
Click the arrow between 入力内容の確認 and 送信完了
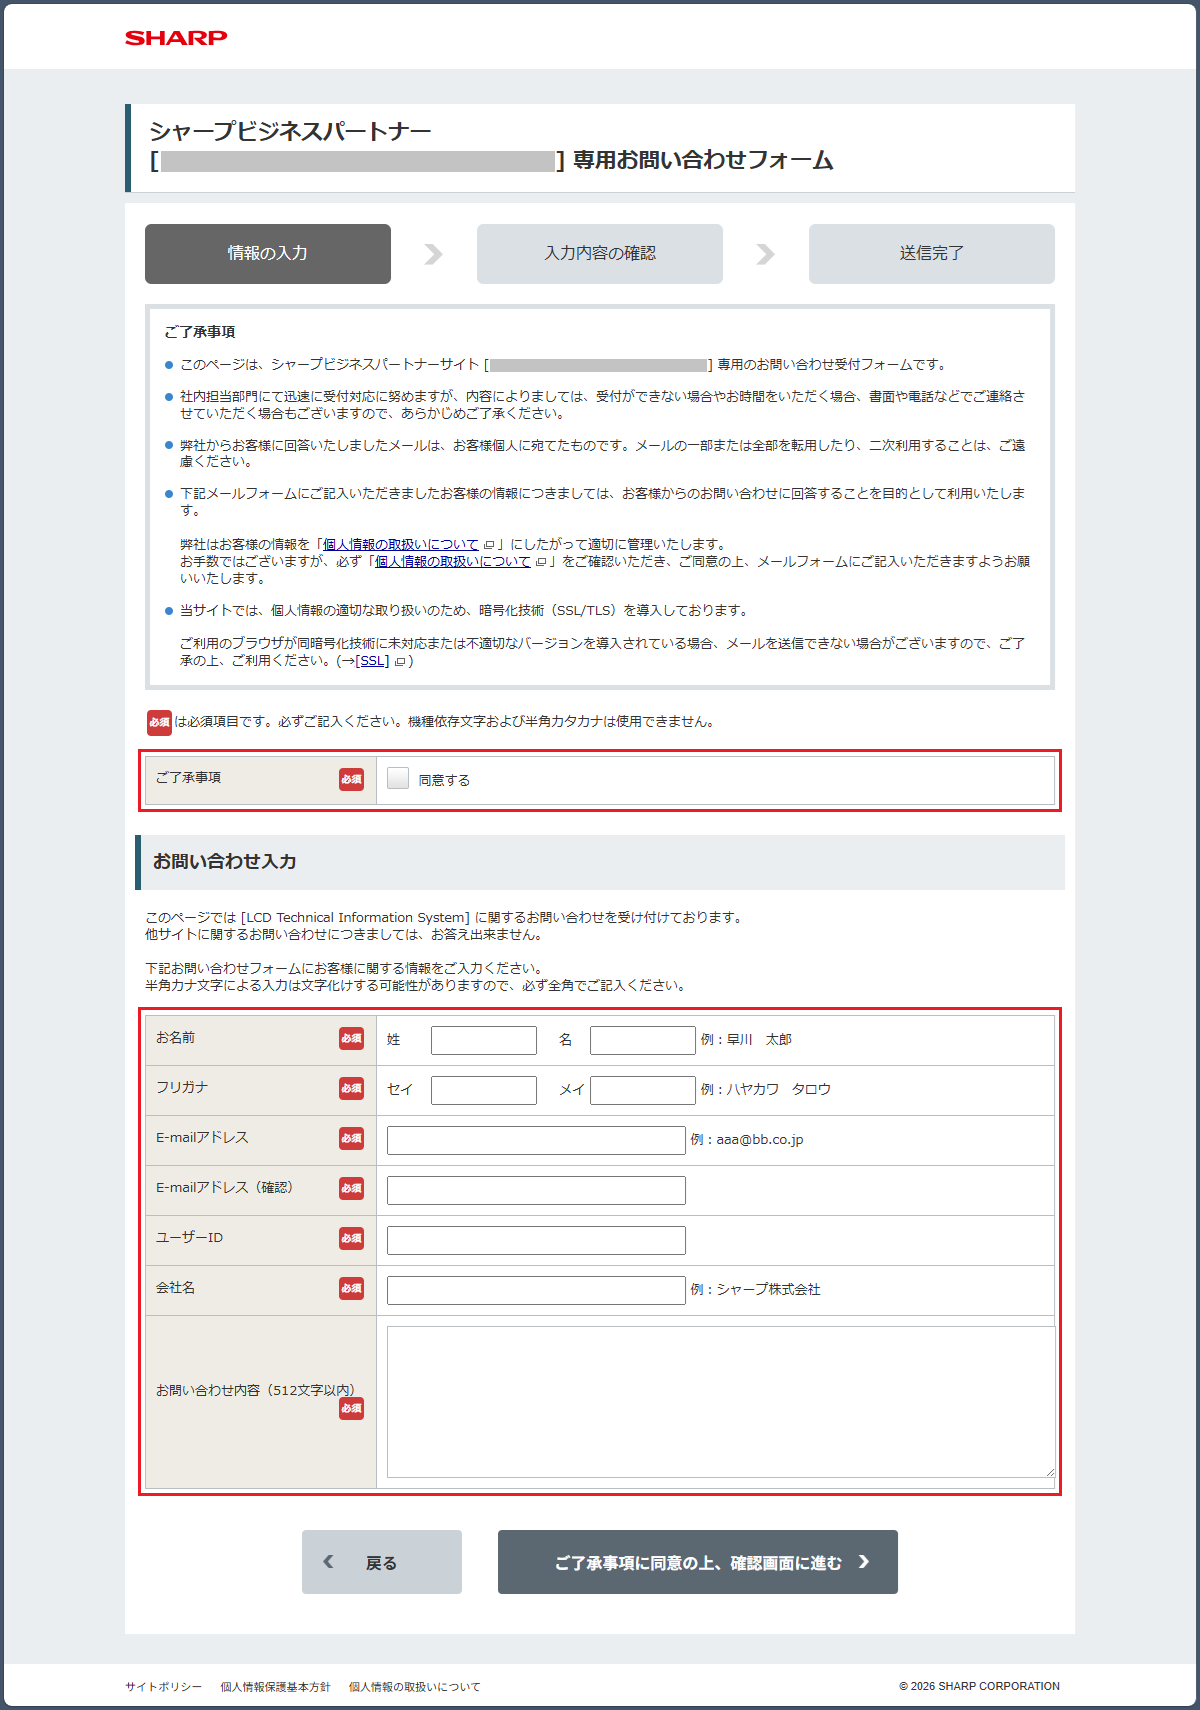tap(765, 254)
